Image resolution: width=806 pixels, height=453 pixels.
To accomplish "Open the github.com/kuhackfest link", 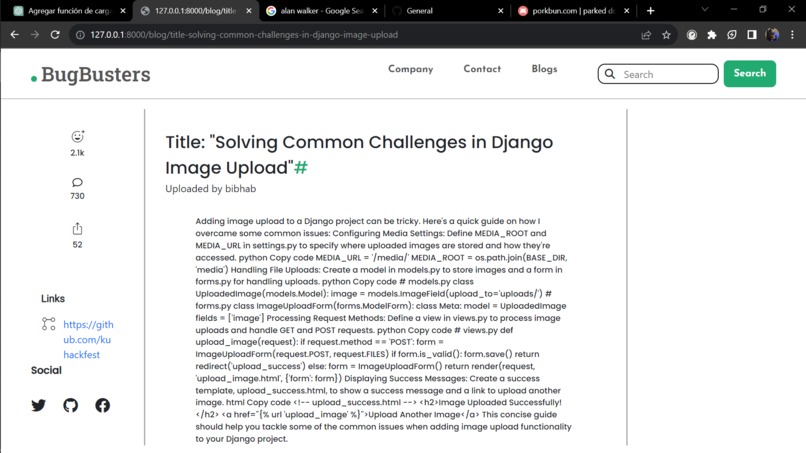I will 88,339.
